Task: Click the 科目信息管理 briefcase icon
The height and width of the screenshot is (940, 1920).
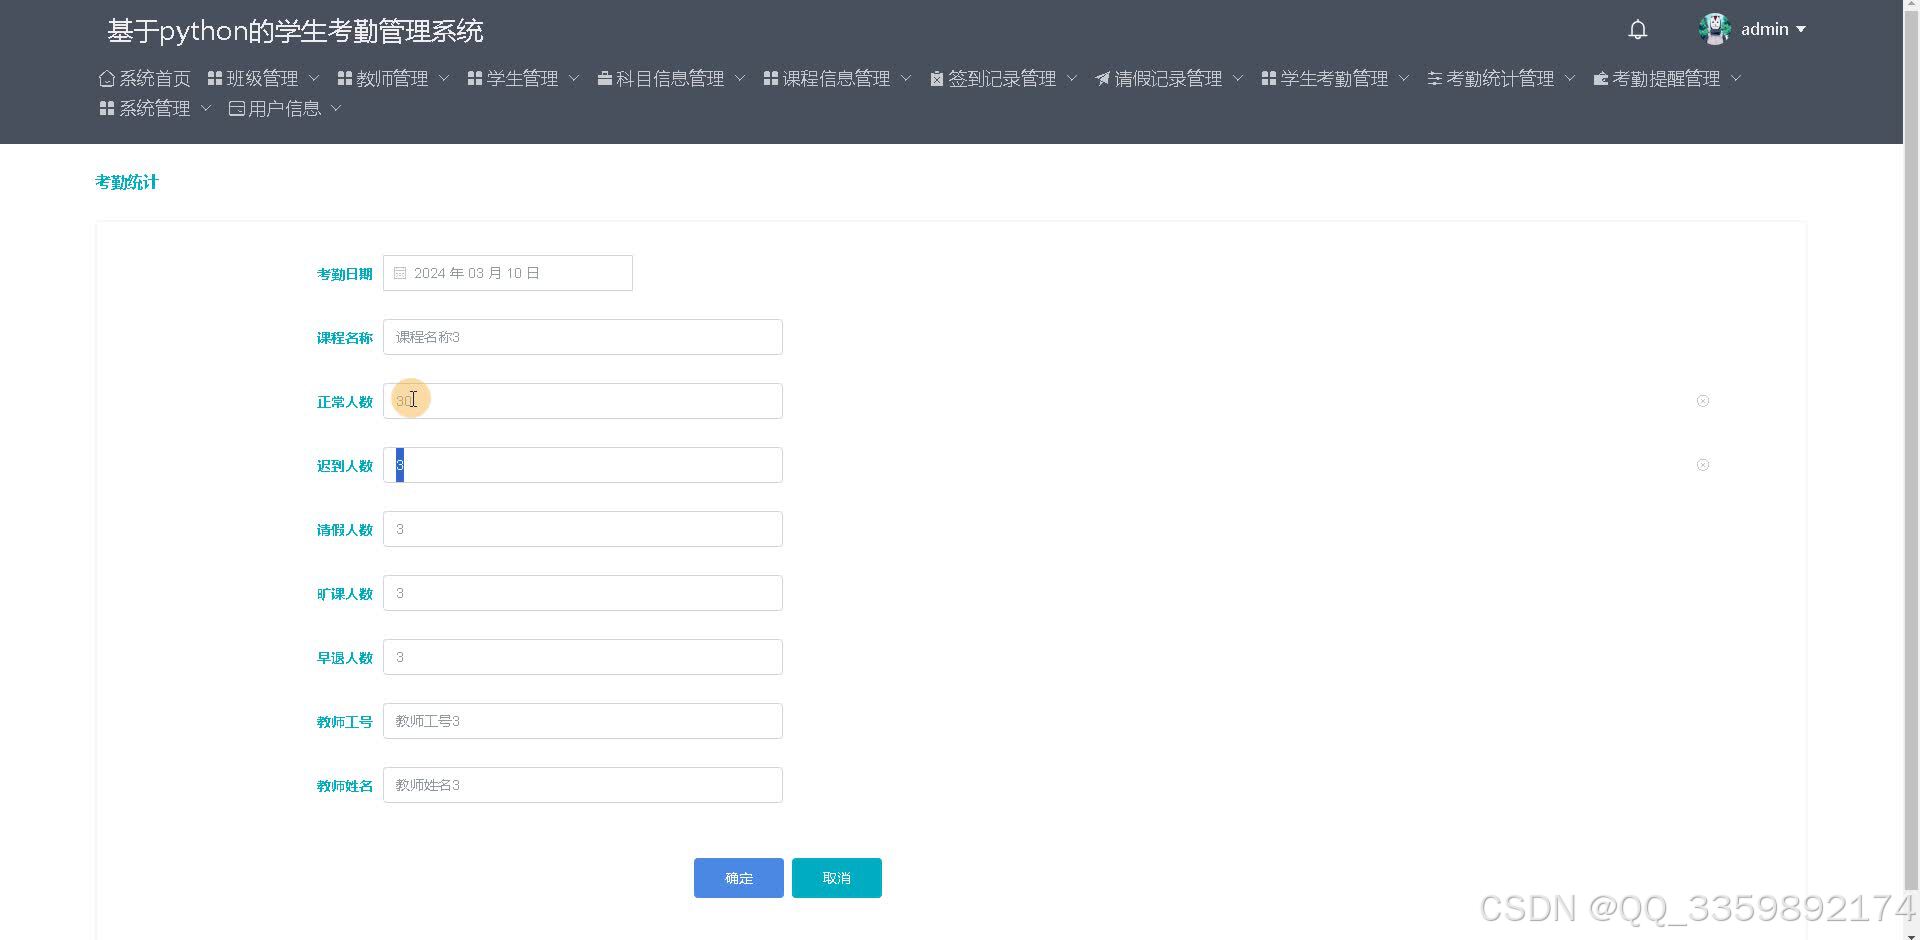Action: click(x=605, y=78)
